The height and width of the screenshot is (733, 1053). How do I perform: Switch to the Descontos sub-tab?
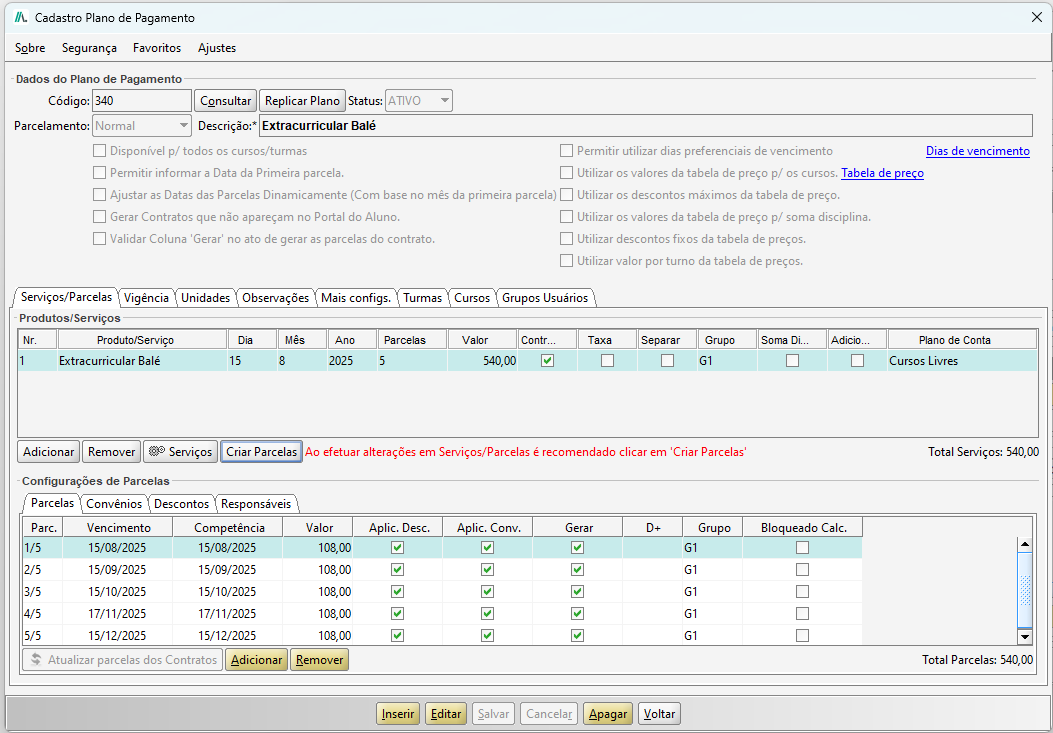[181, 503]
